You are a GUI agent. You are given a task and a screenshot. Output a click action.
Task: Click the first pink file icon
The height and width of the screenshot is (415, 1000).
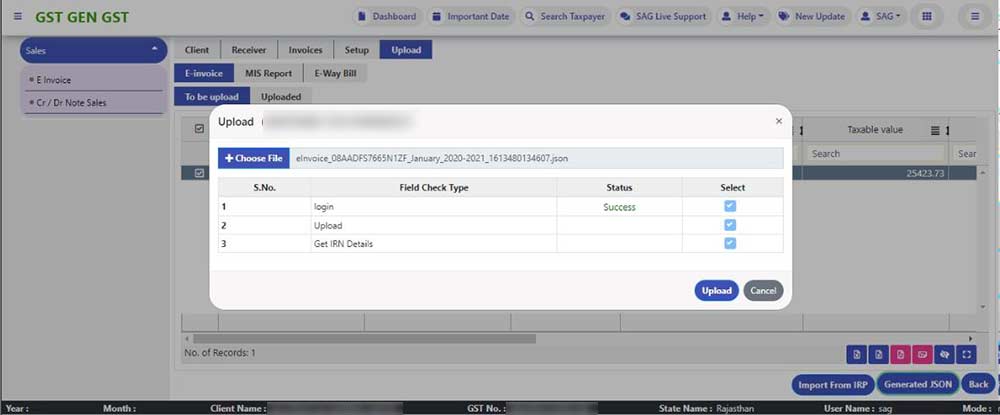pos(900,354)
